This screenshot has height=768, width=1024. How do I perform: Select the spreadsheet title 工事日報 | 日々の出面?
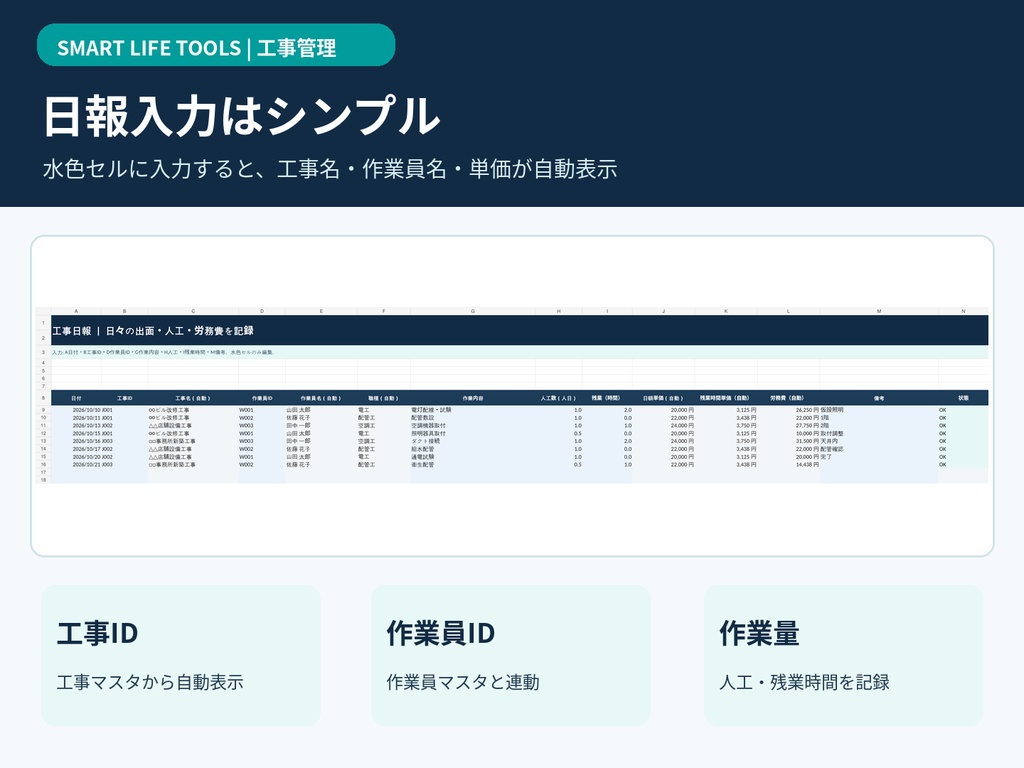pos(153,331)
